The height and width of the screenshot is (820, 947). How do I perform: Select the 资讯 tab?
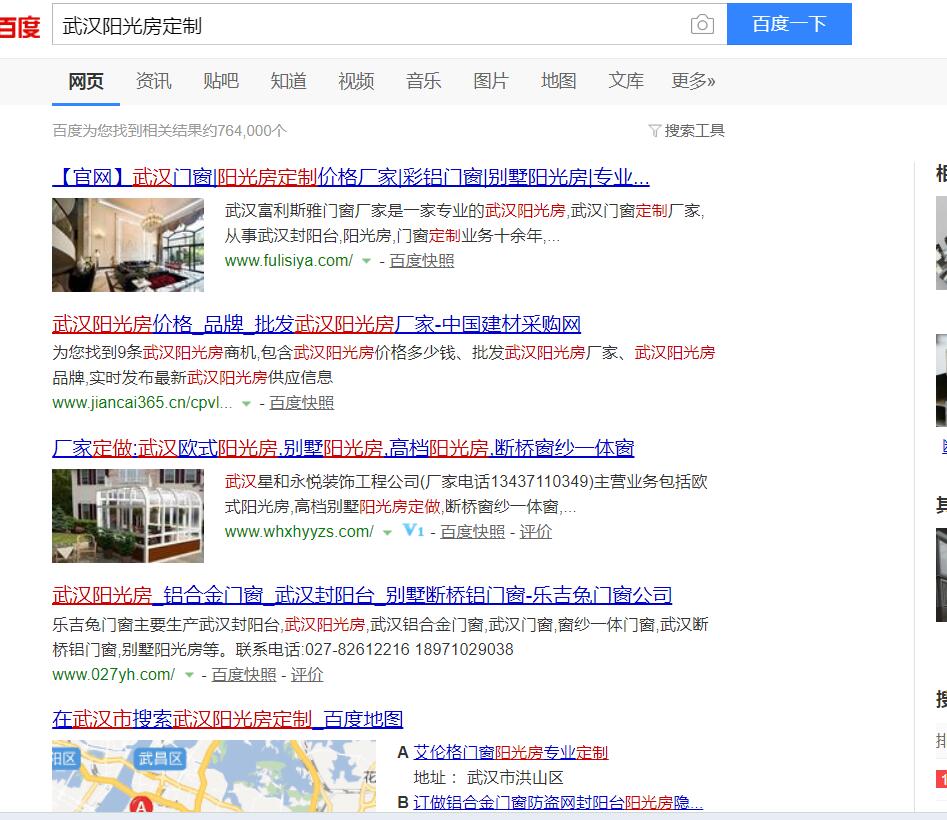pos(153,82)
